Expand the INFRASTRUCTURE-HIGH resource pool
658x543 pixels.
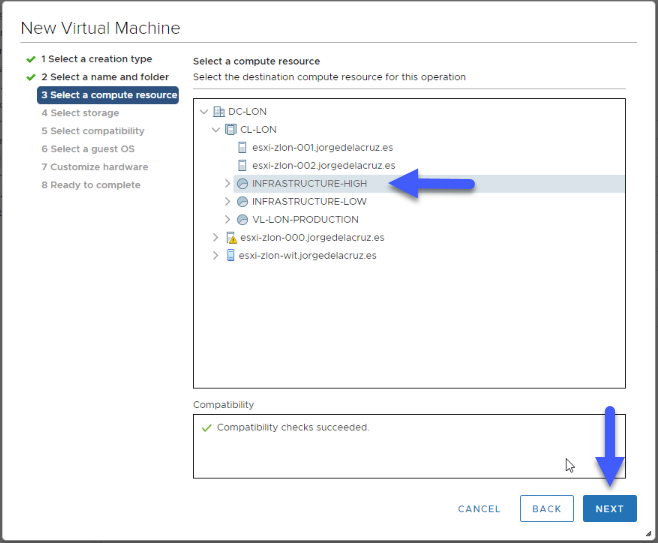227,183
